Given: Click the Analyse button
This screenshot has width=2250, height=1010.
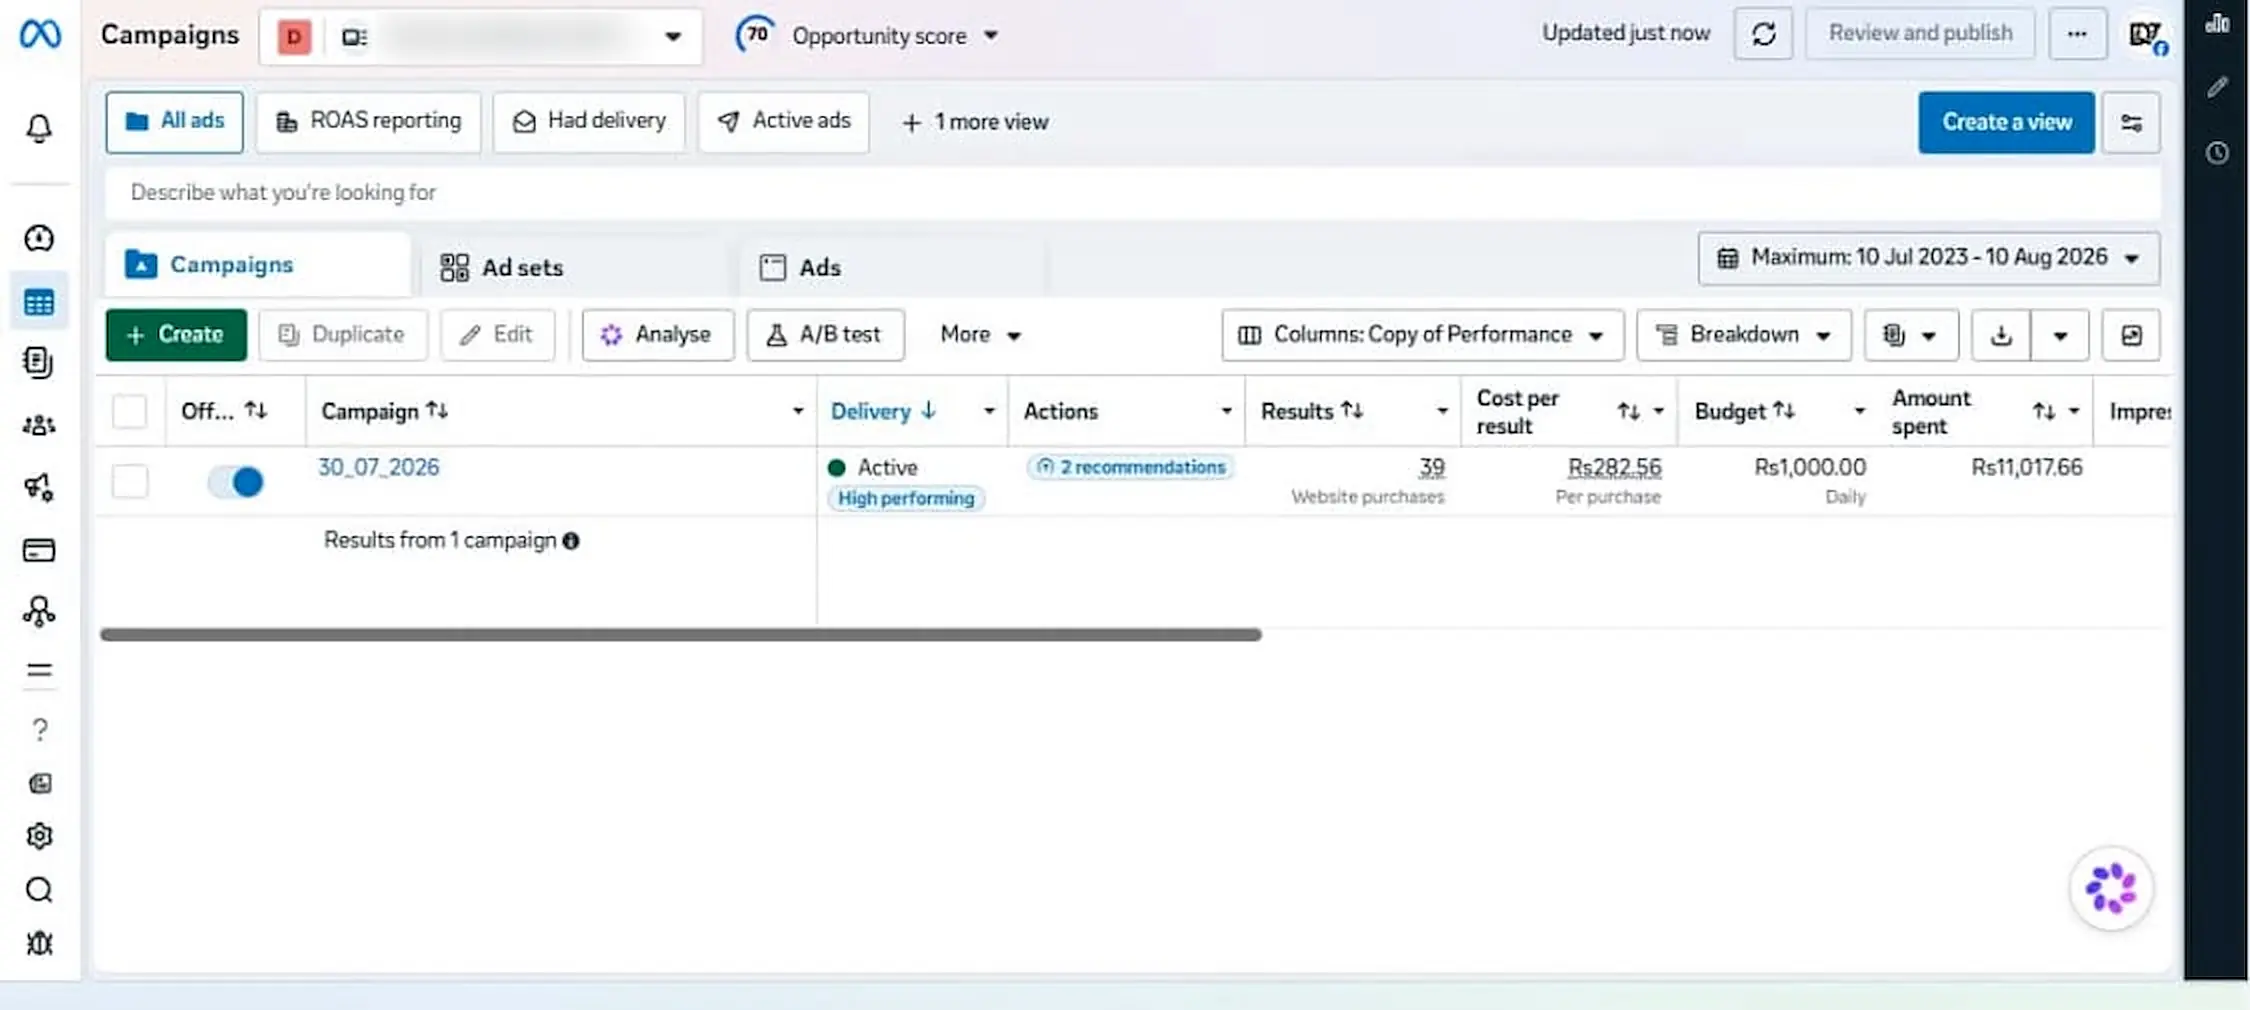Looking at the screenshot, I should coord(658,335).
